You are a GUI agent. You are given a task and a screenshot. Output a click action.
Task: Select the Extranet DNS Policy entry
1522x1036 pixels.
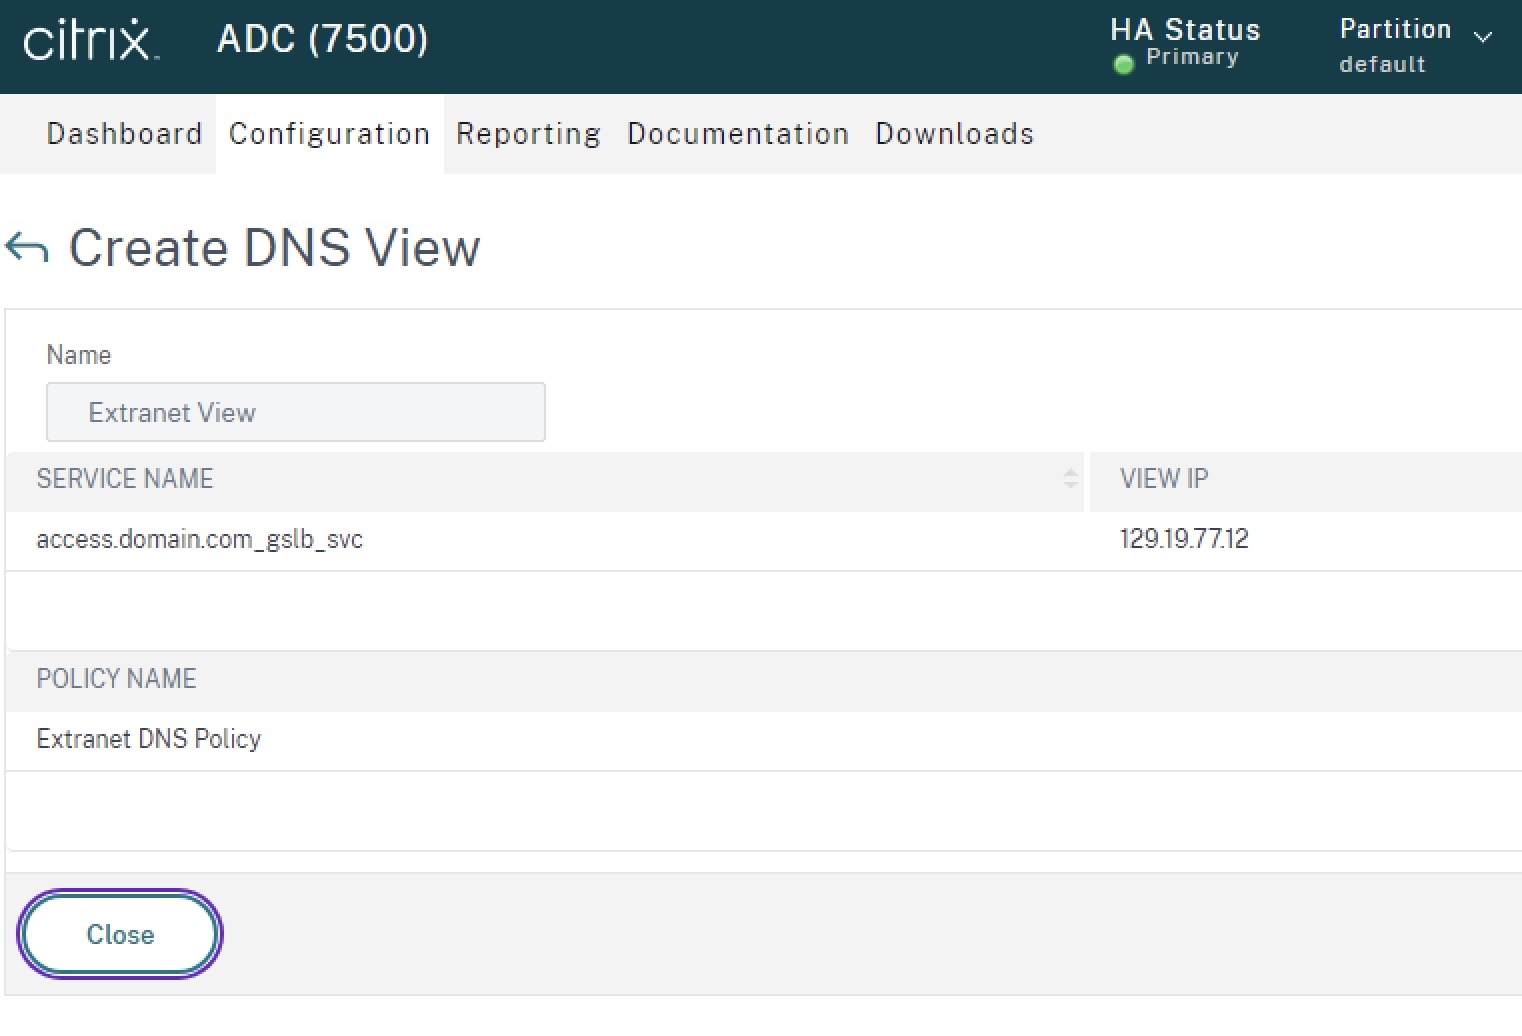coord(148,739)
